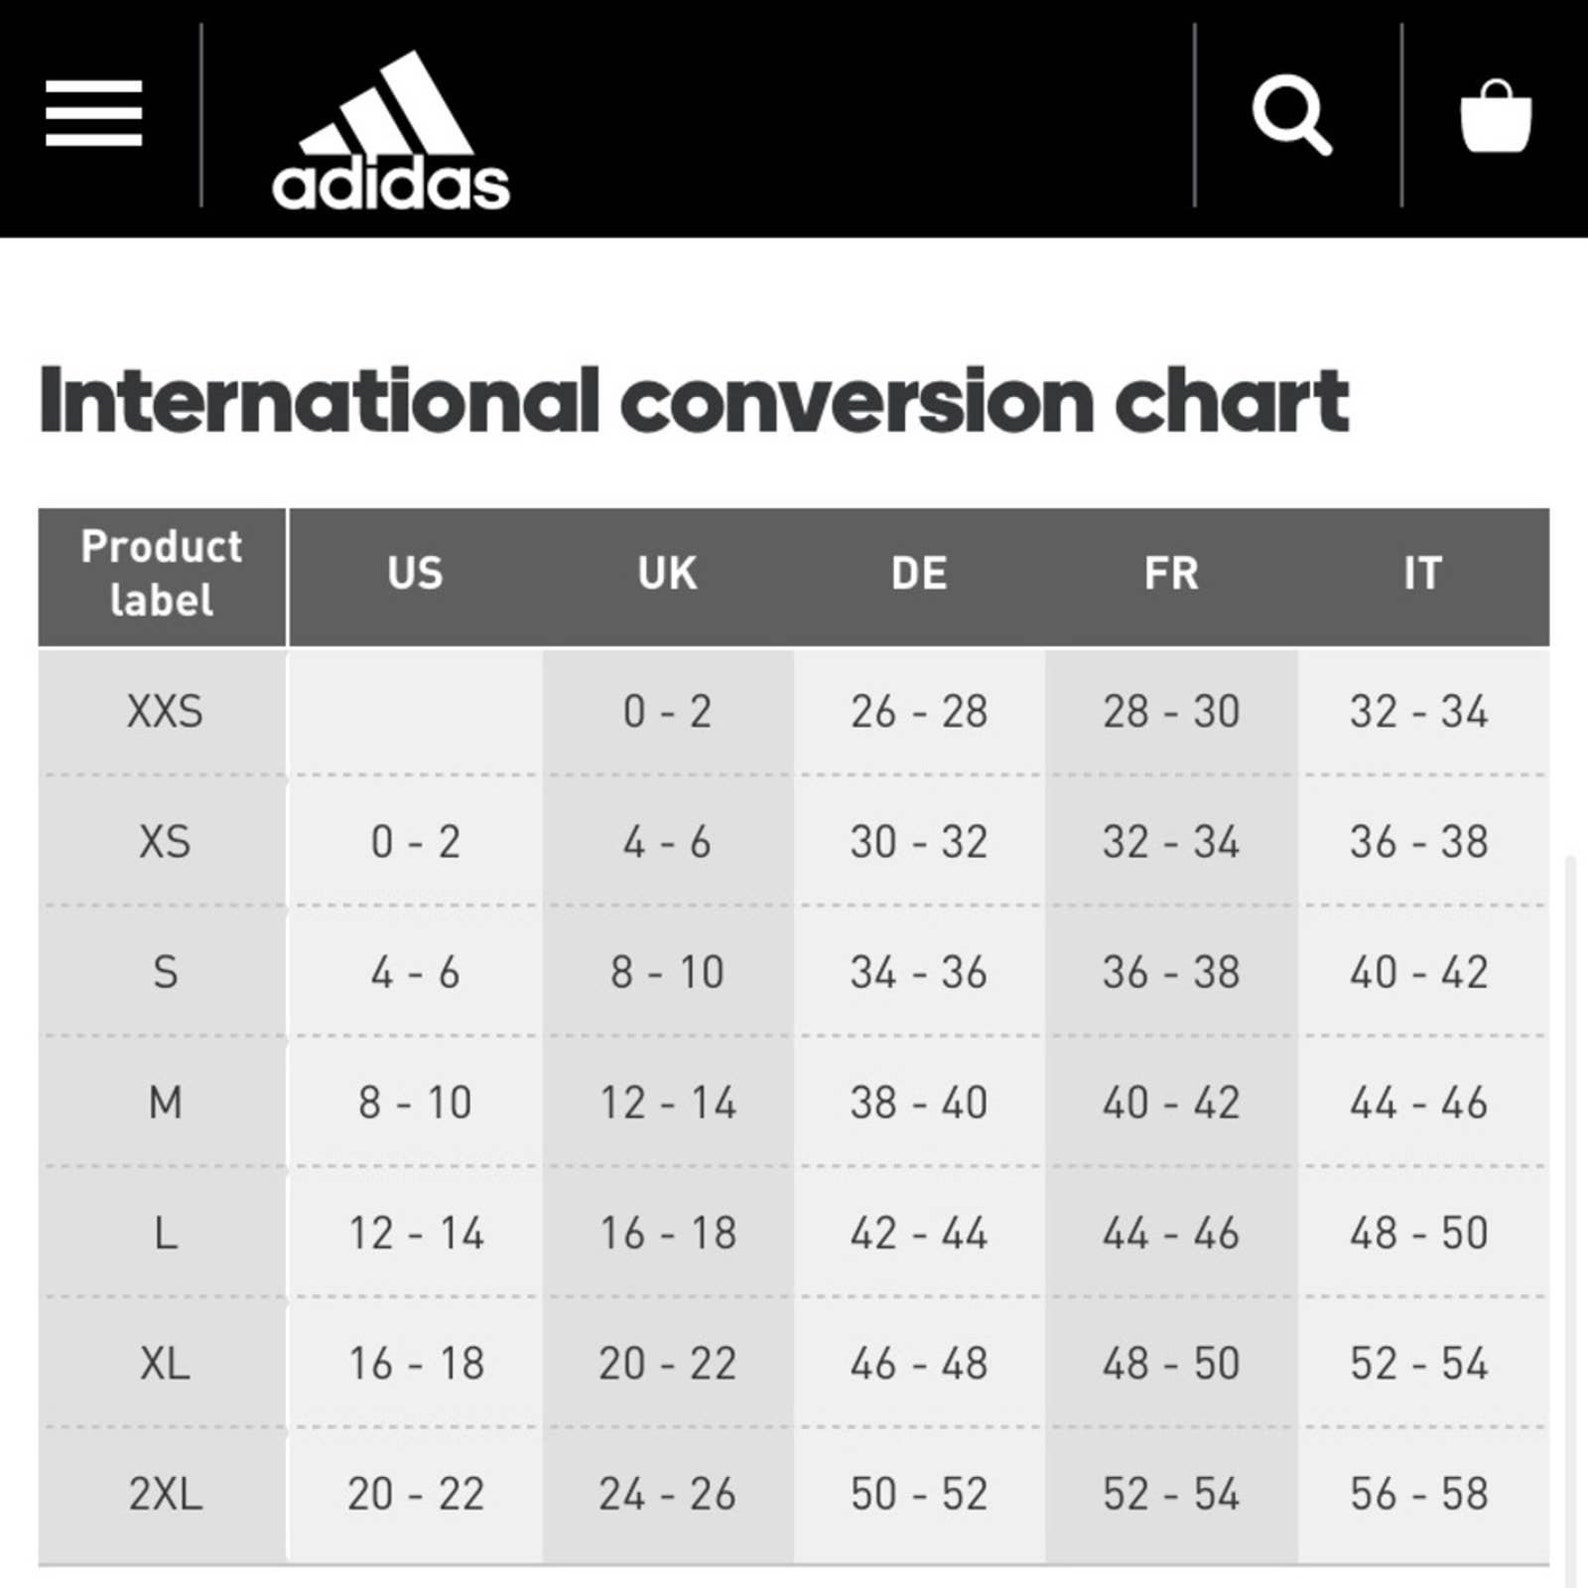
Task: Open the search magnifier
Action: coord(1292,115)
